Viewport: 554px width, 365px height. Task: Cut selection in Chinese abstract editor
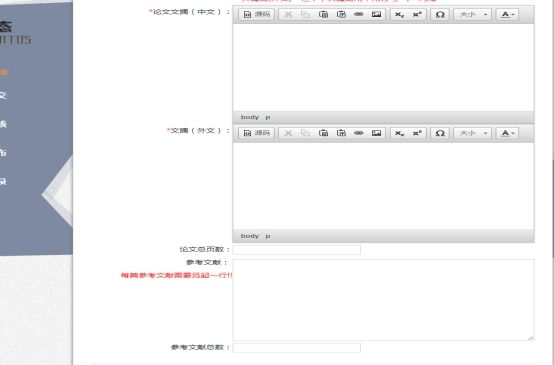coord(288,14)
